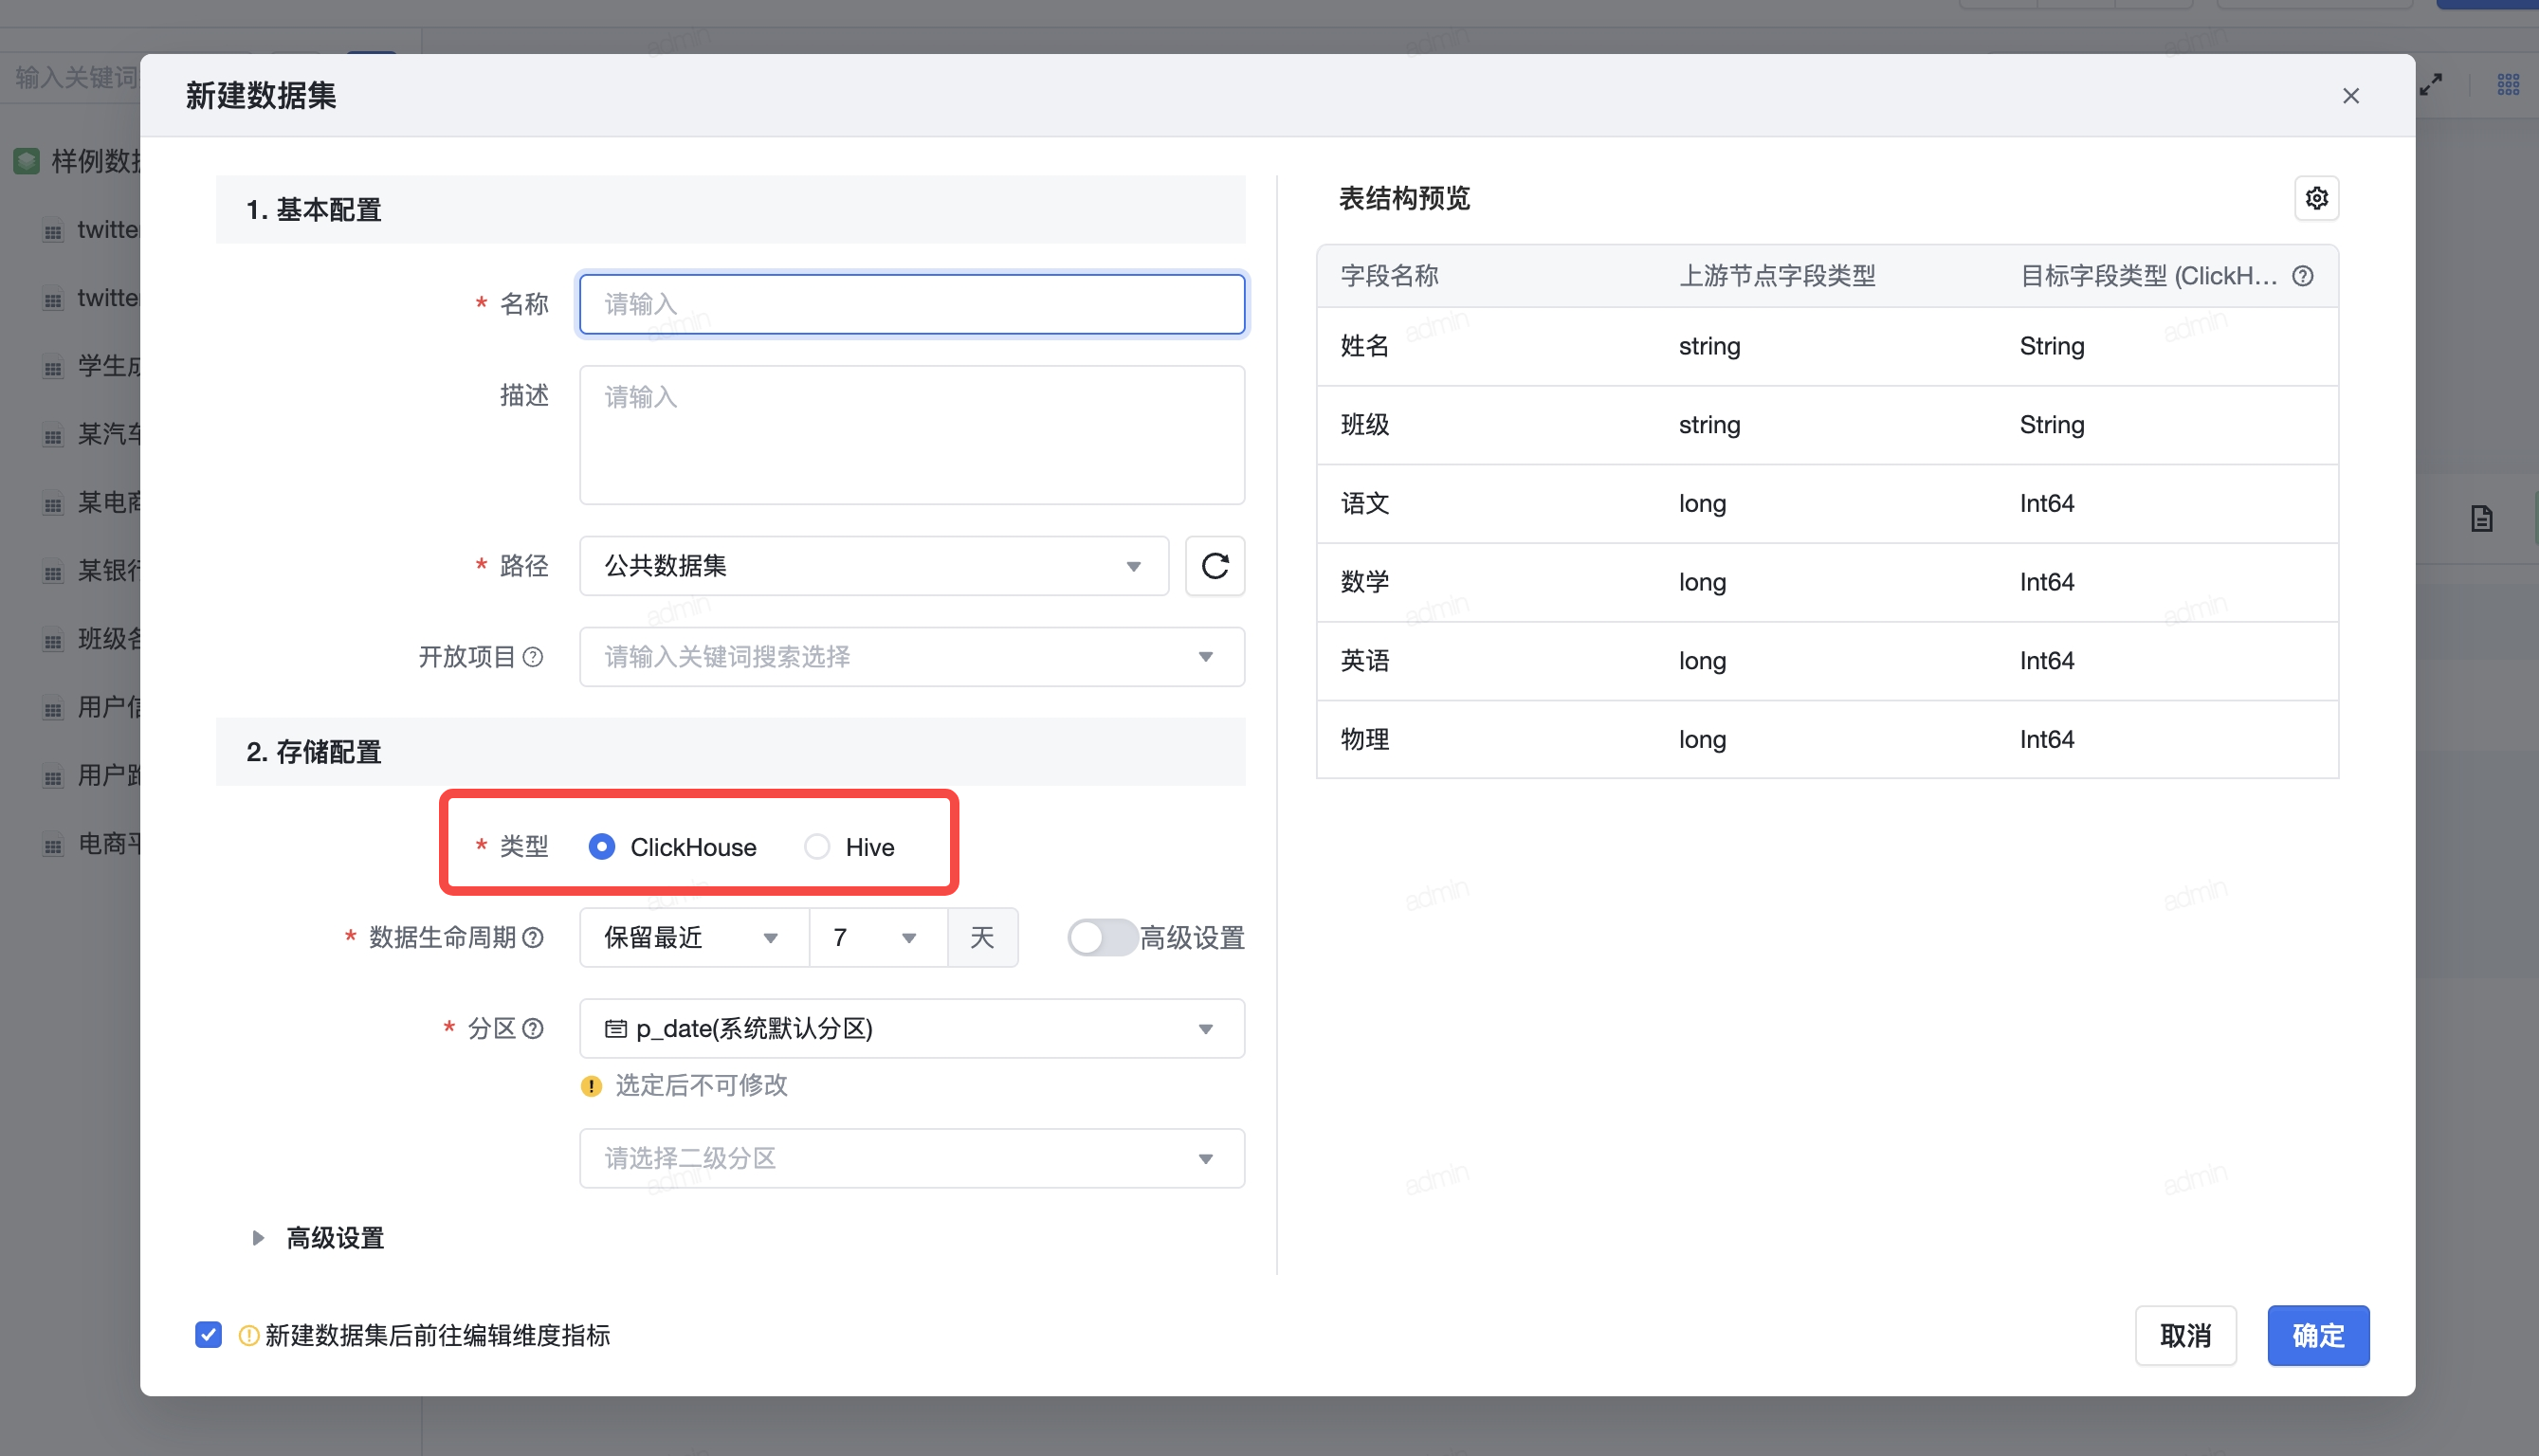The width and height of the screenshot is (2539, 1456).
Task: Open the 请选择二级分区 dropdown
Action: click(910, 1158)
